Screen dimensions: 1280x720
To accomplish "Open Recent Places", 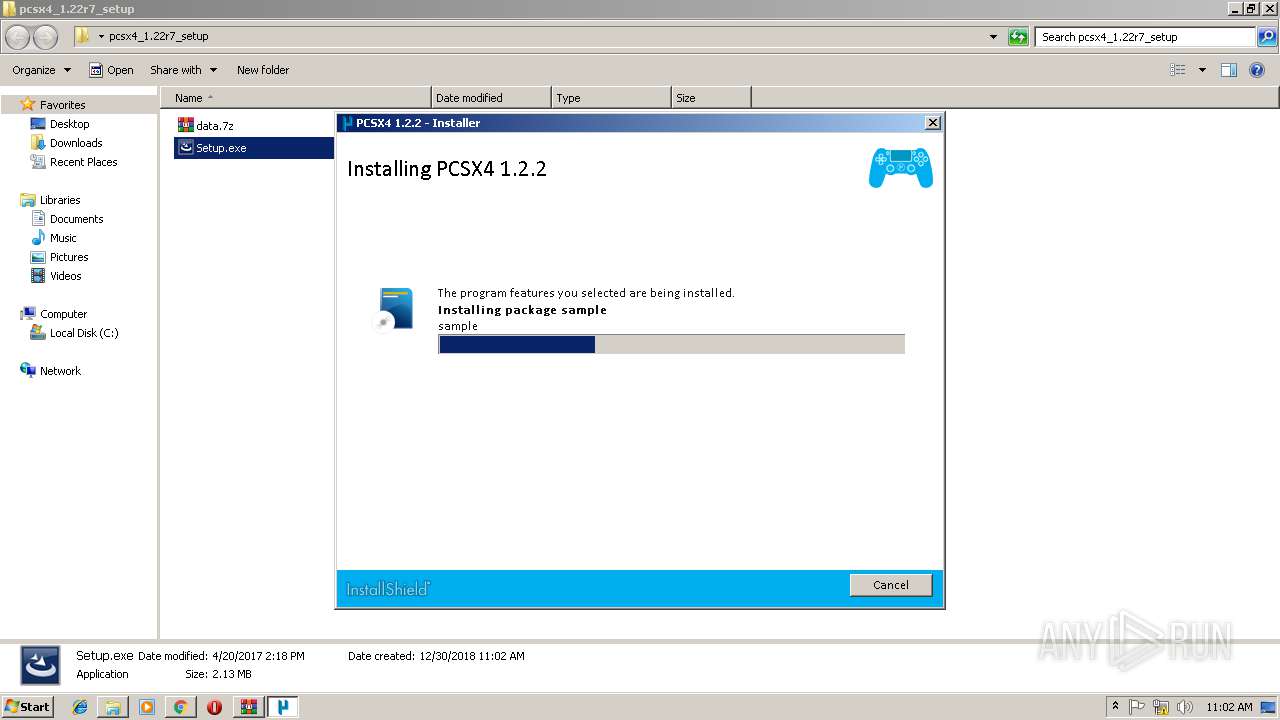I will click(83, 162).
